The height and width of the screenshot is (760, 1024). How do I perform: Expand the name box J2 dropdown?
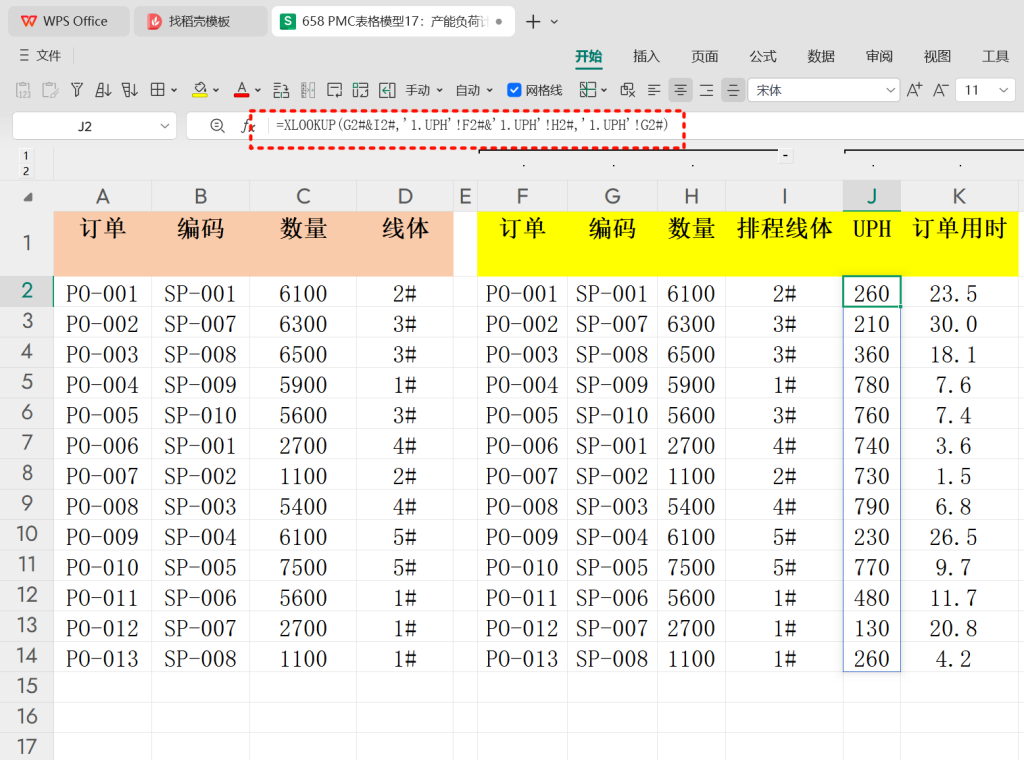pos(165,126)
